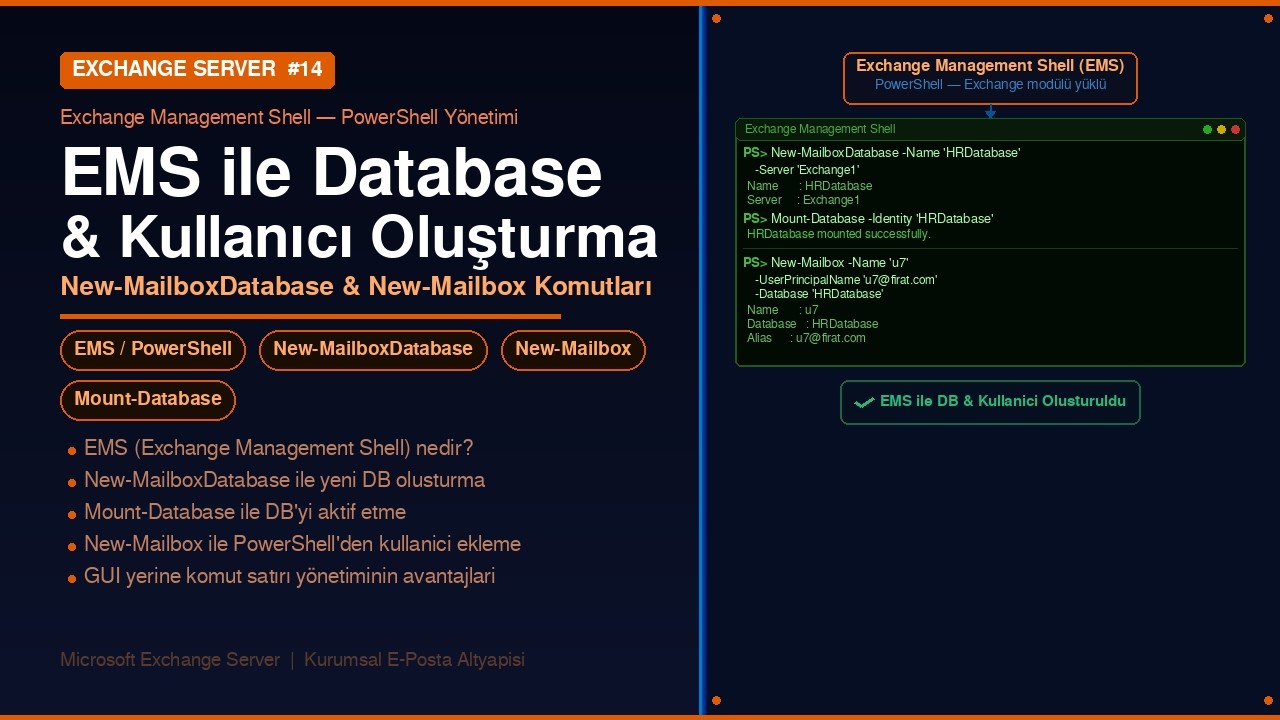1280x720 pixels.
Task: Click the 'Name : u7' output line
Action: pyautogui.click(x=782, y=310)
